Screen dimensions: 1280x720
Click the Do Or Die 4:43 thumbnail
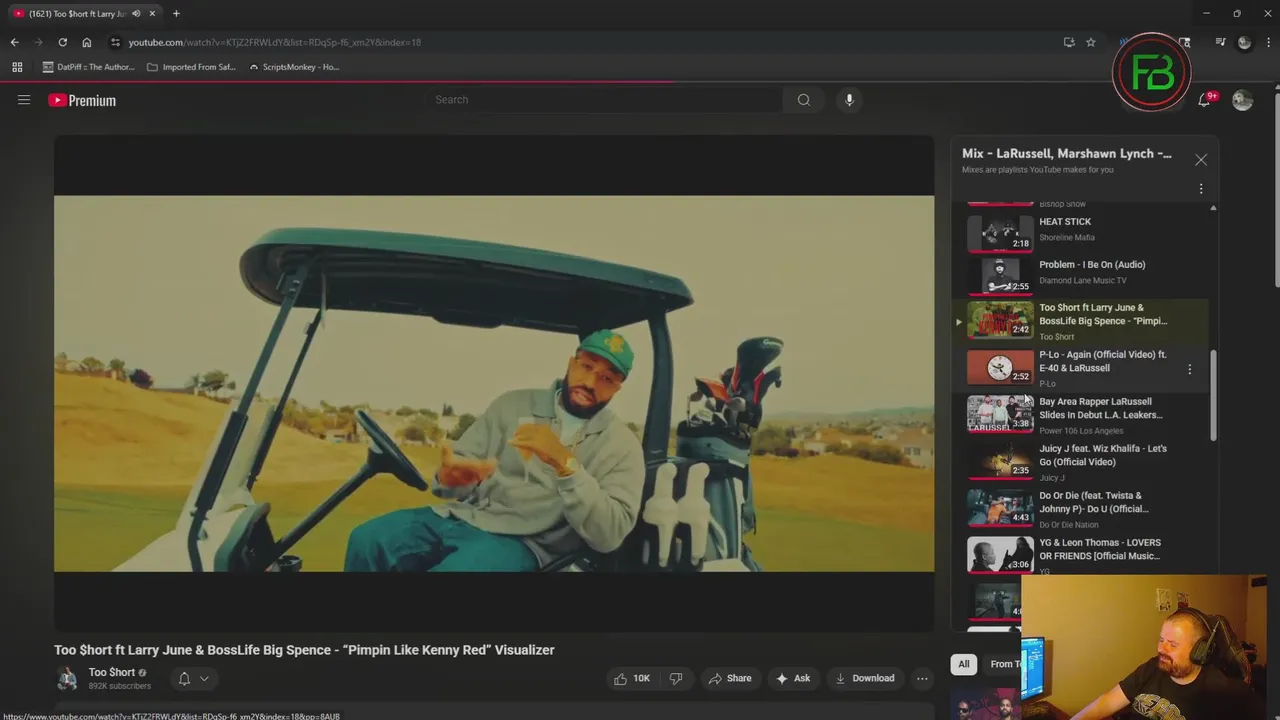tap(1000, 507)
